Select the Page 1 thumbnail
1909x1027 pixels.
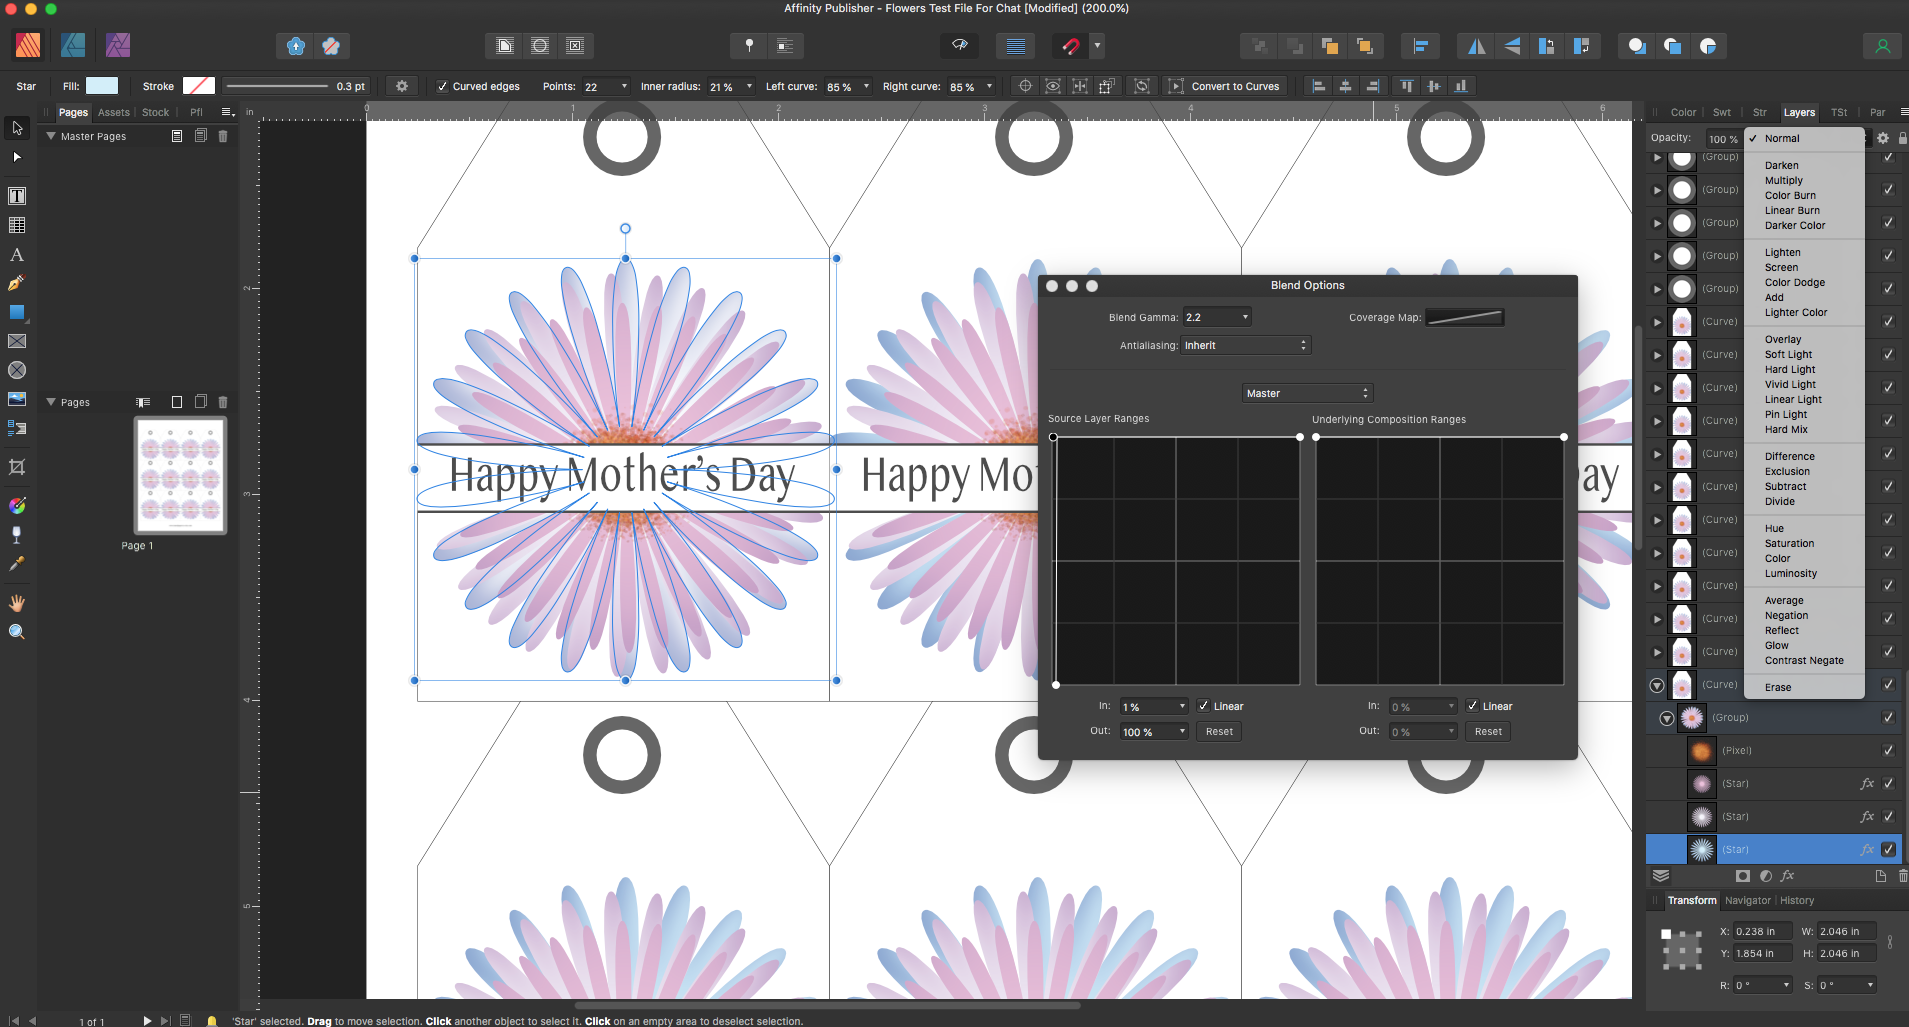pos(181,475)
